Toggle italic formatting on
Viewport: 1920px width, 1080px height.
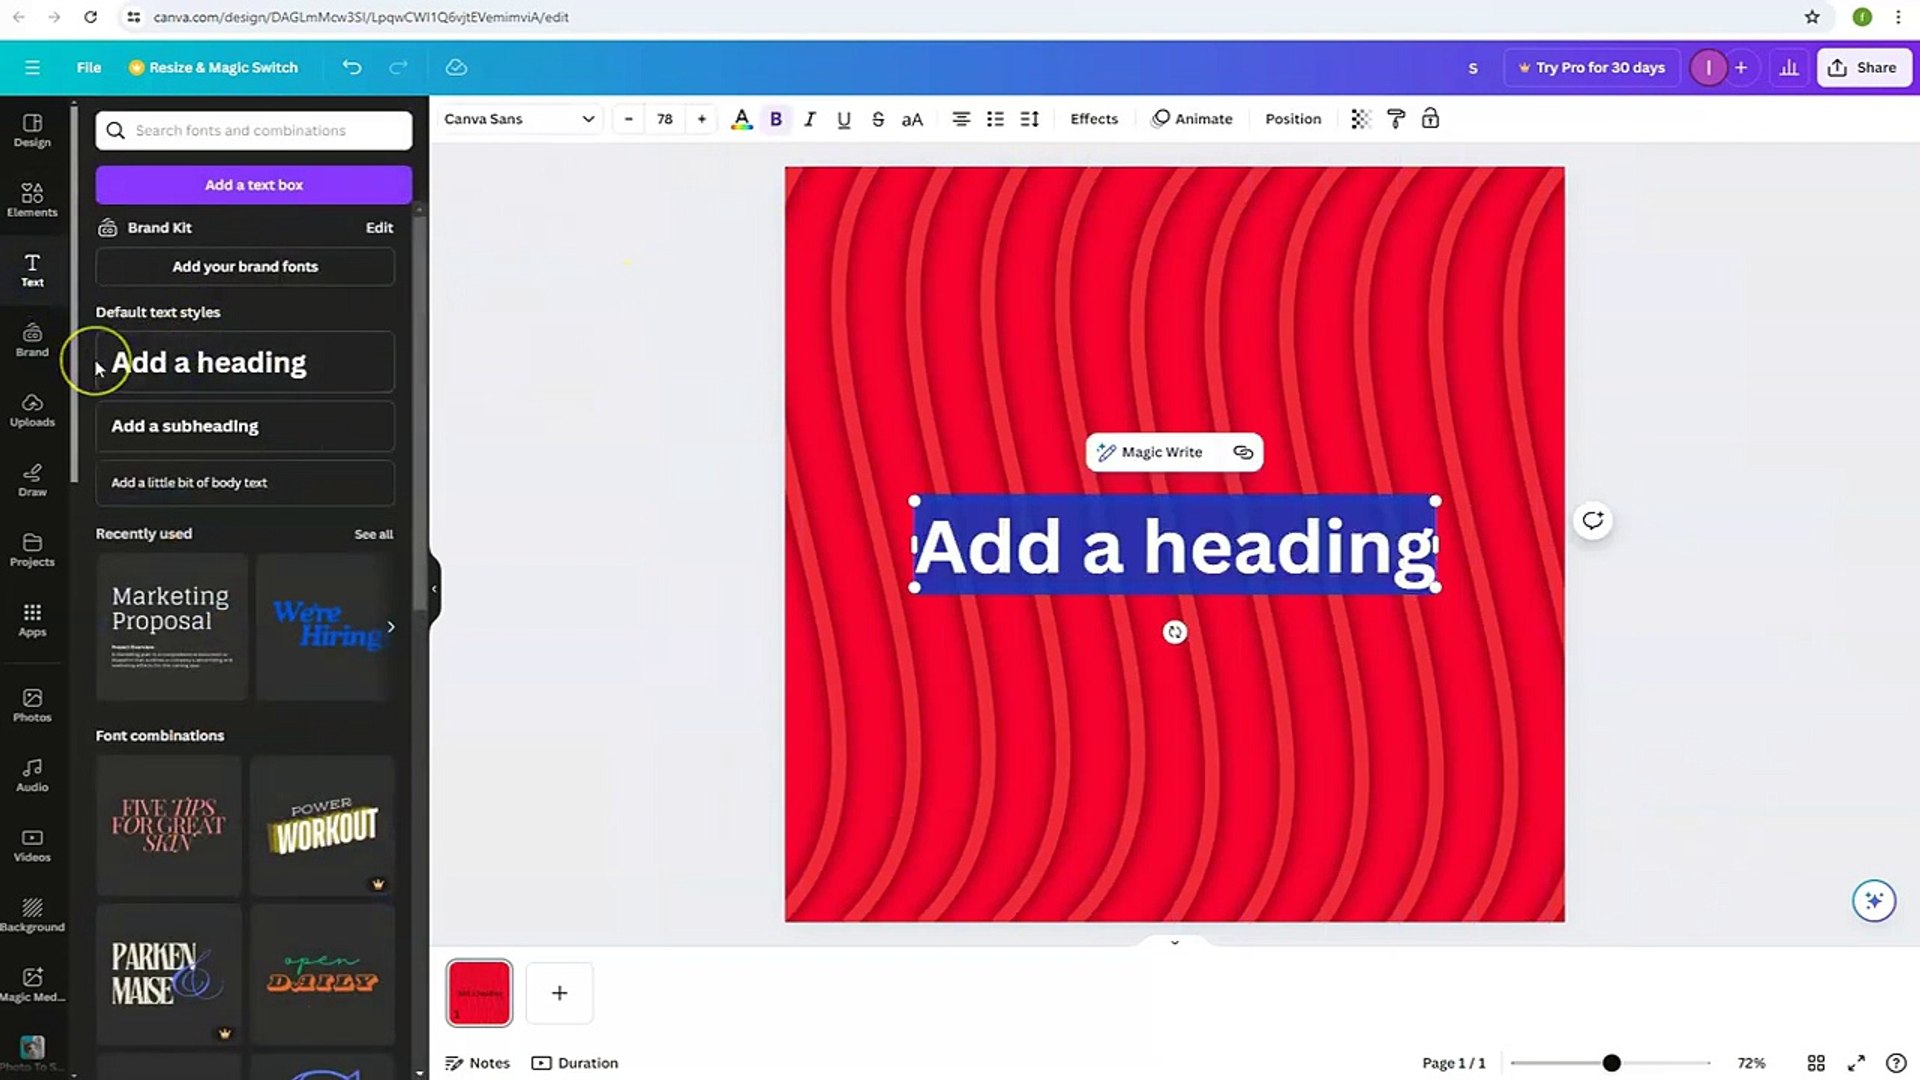coord(810,118)
